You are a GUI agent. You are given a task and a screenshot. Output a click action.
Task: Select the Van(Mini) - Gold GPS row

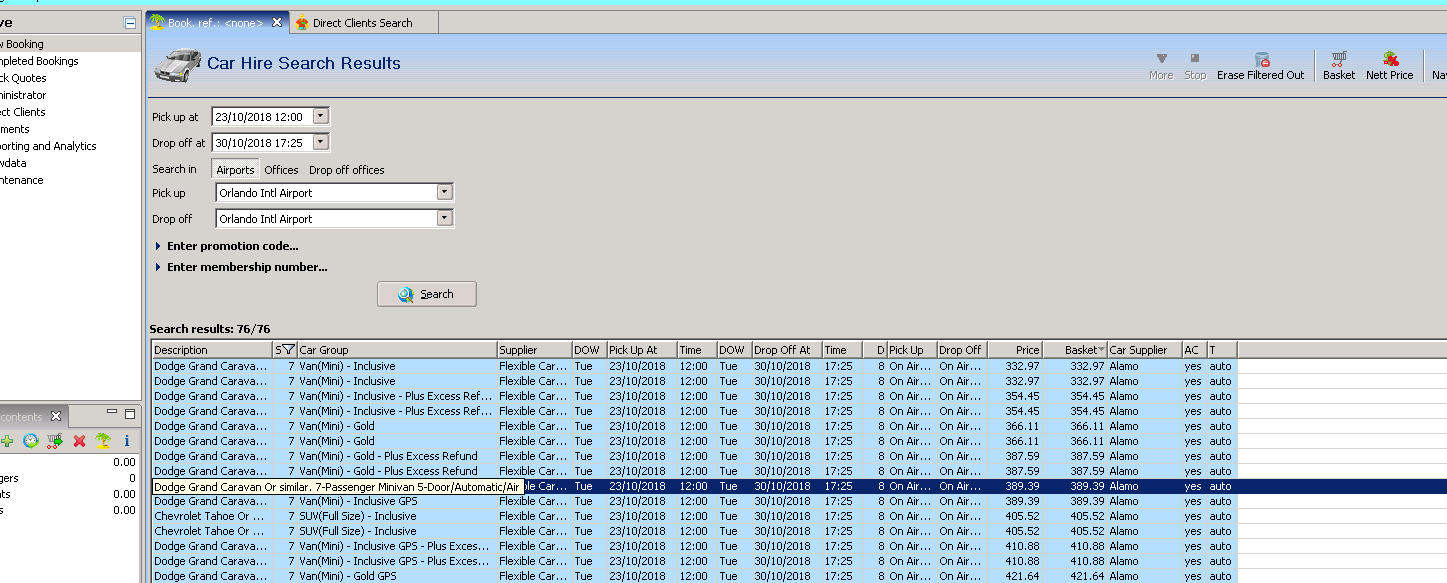coord(694,576)
